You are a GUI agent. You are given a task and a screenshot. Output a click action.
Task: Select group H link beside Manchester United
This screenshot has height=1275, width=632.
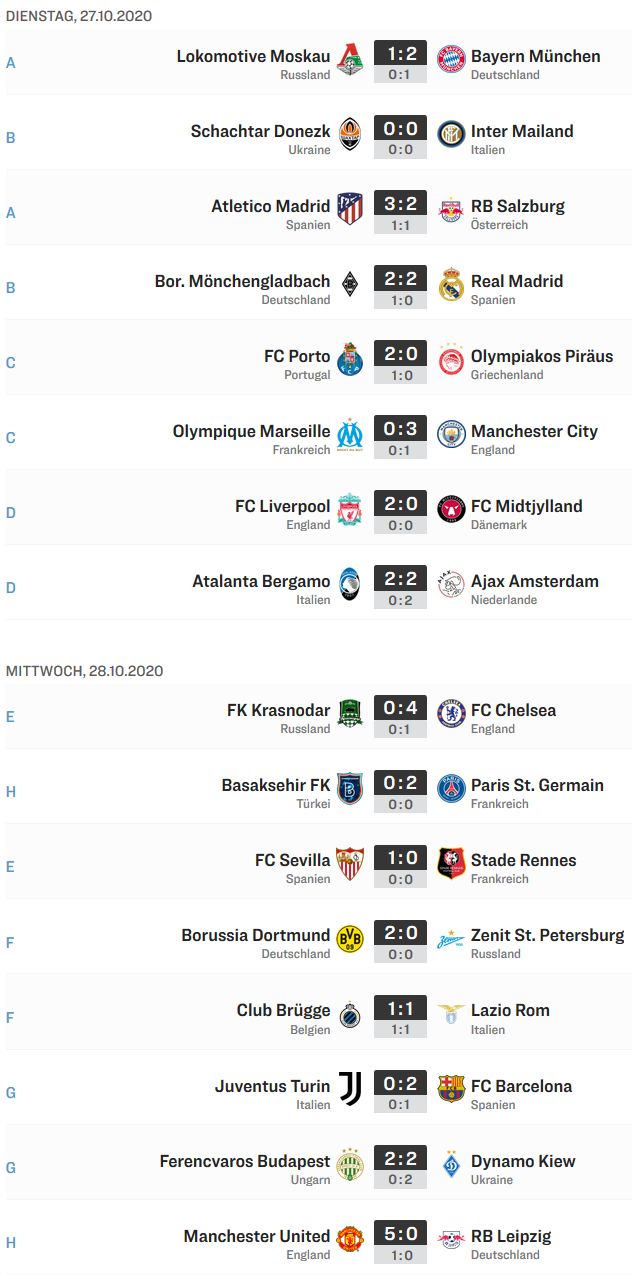point(11,1242)
